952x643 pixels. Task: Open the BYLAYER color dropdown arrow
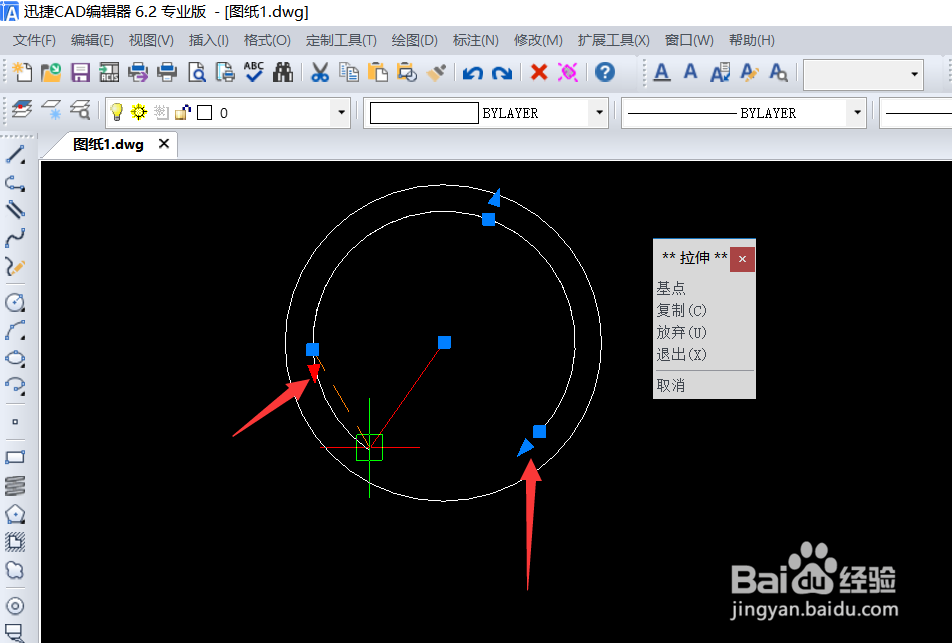pyautogui.click(x=599, y=112)
